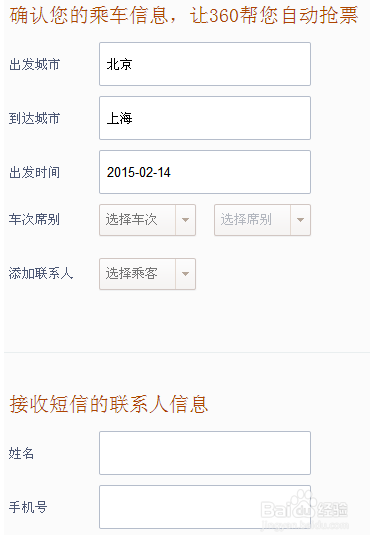Click the 出发城市 input showing 北京
The height and width of the screenshot is (535, 370).
click(205, 64)
